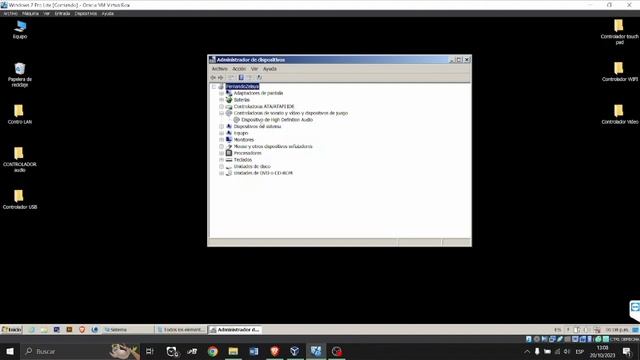This screenshot has width=640, height=360.
Task: Select the Teclados category
Action: (243, 160)
